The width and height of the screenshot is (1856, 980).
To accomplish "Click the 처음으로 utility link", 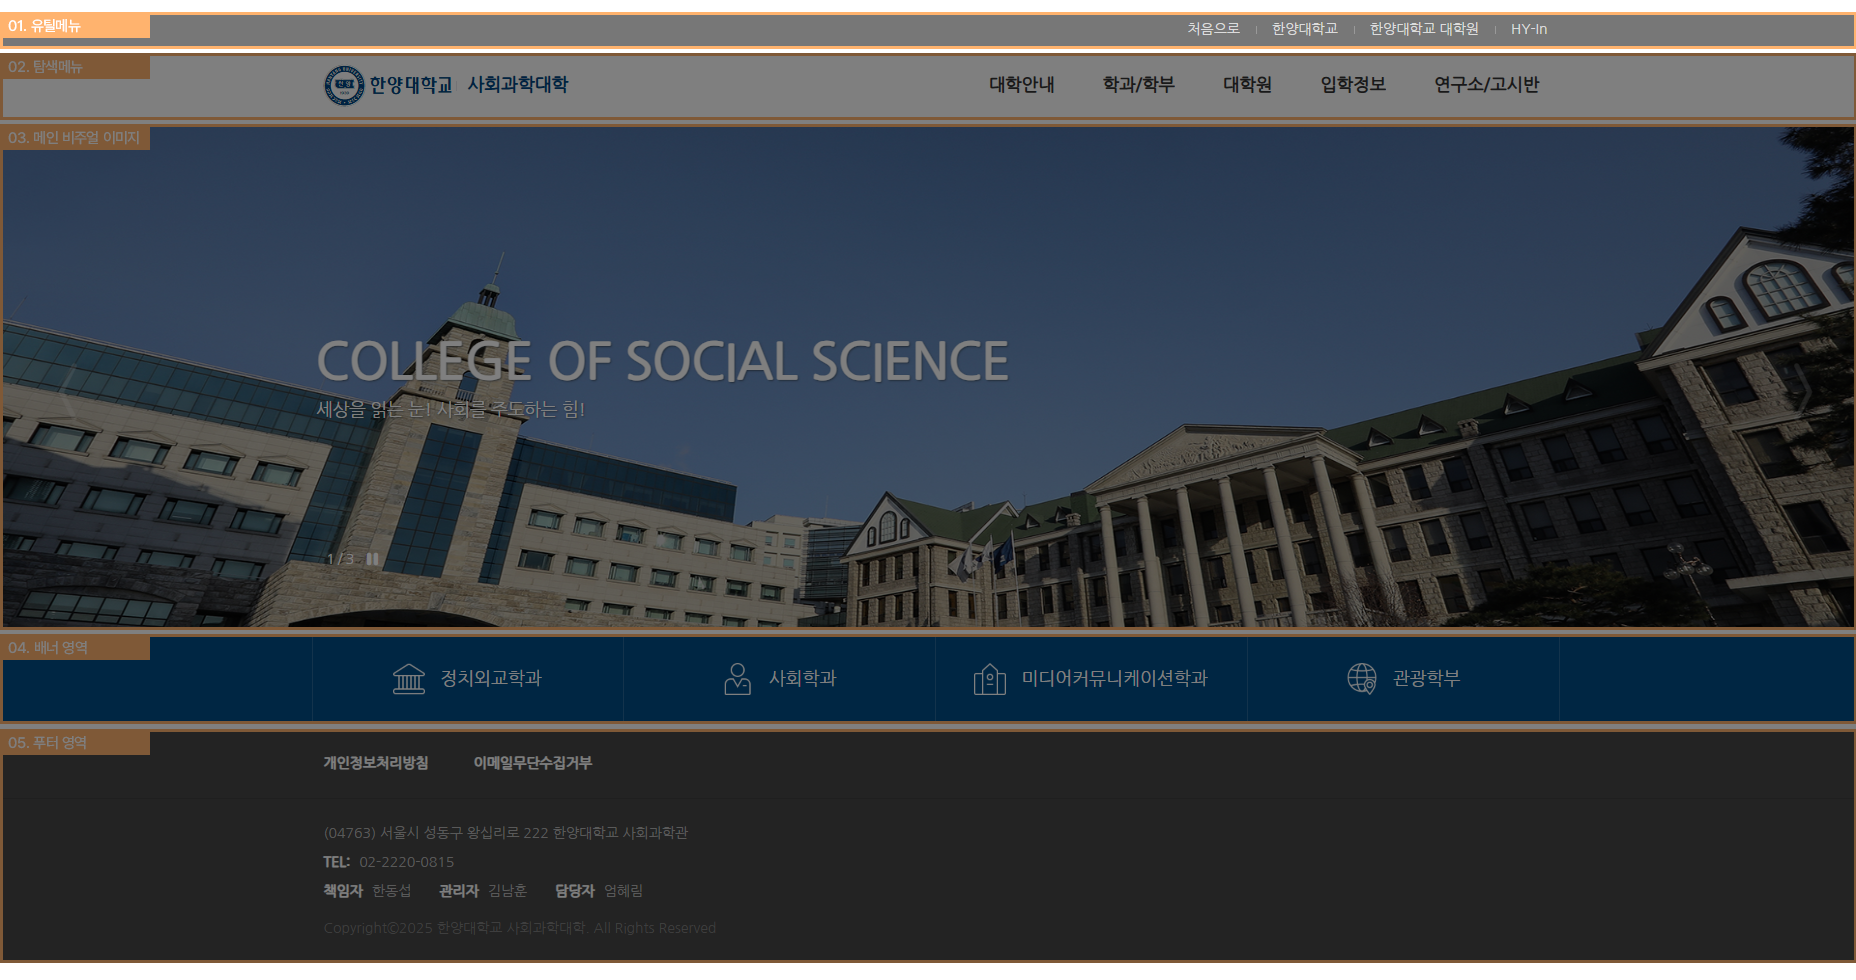I will click(x=1213, y=29).
